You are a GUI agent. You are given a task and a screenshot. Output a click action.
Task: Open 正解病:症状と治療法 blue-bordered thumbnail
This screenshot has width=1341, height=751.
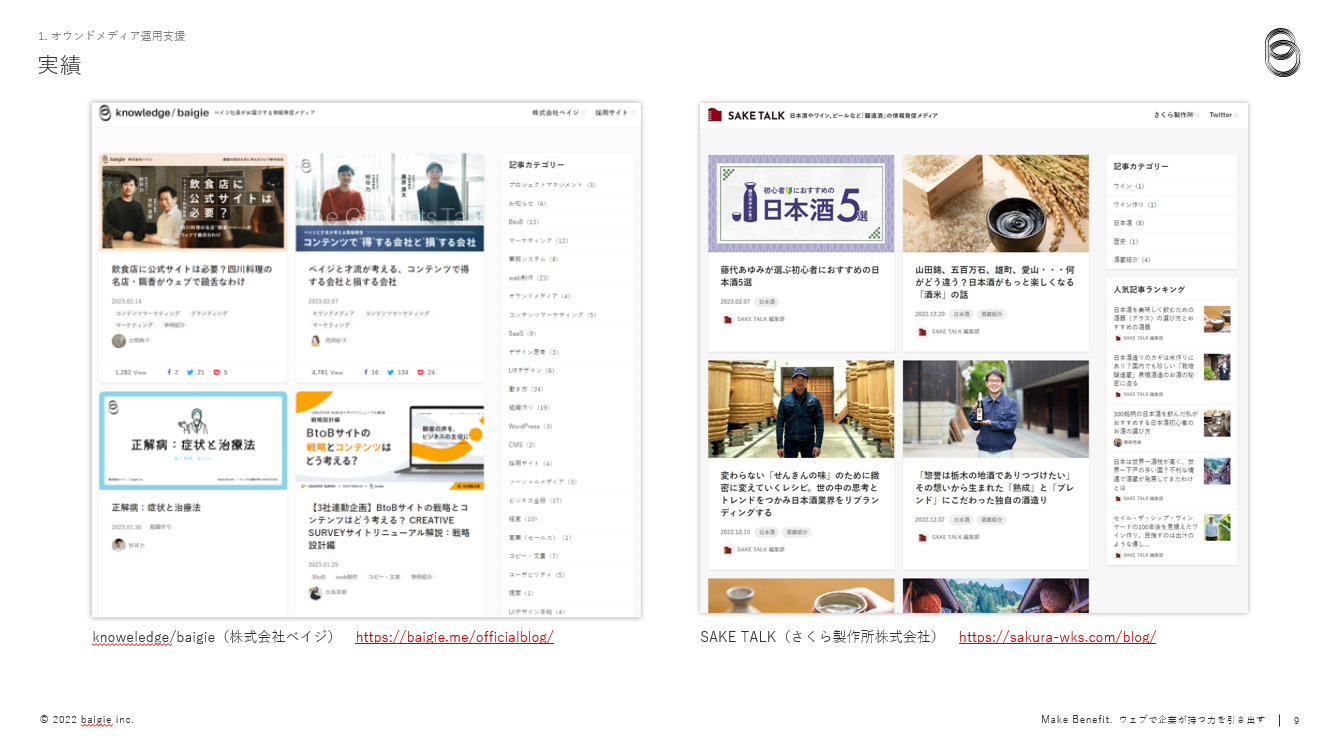click(193, 441)
